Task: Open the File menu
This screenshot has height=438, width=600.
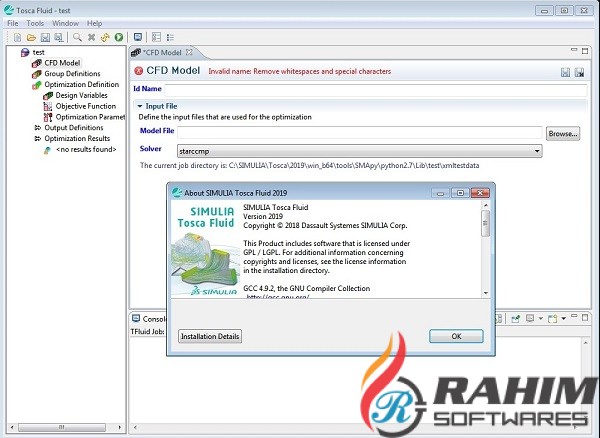Action: click(13, 23)
